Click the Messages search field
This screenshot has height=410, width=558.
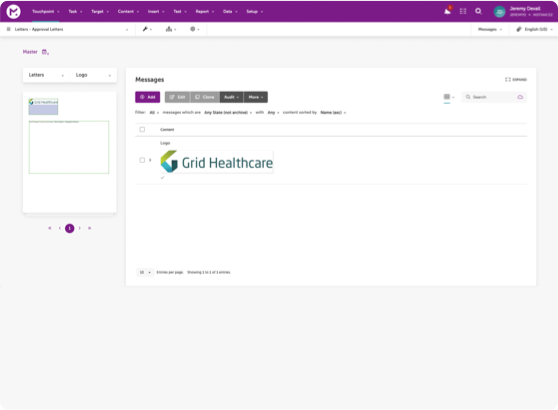pos(494,97)
